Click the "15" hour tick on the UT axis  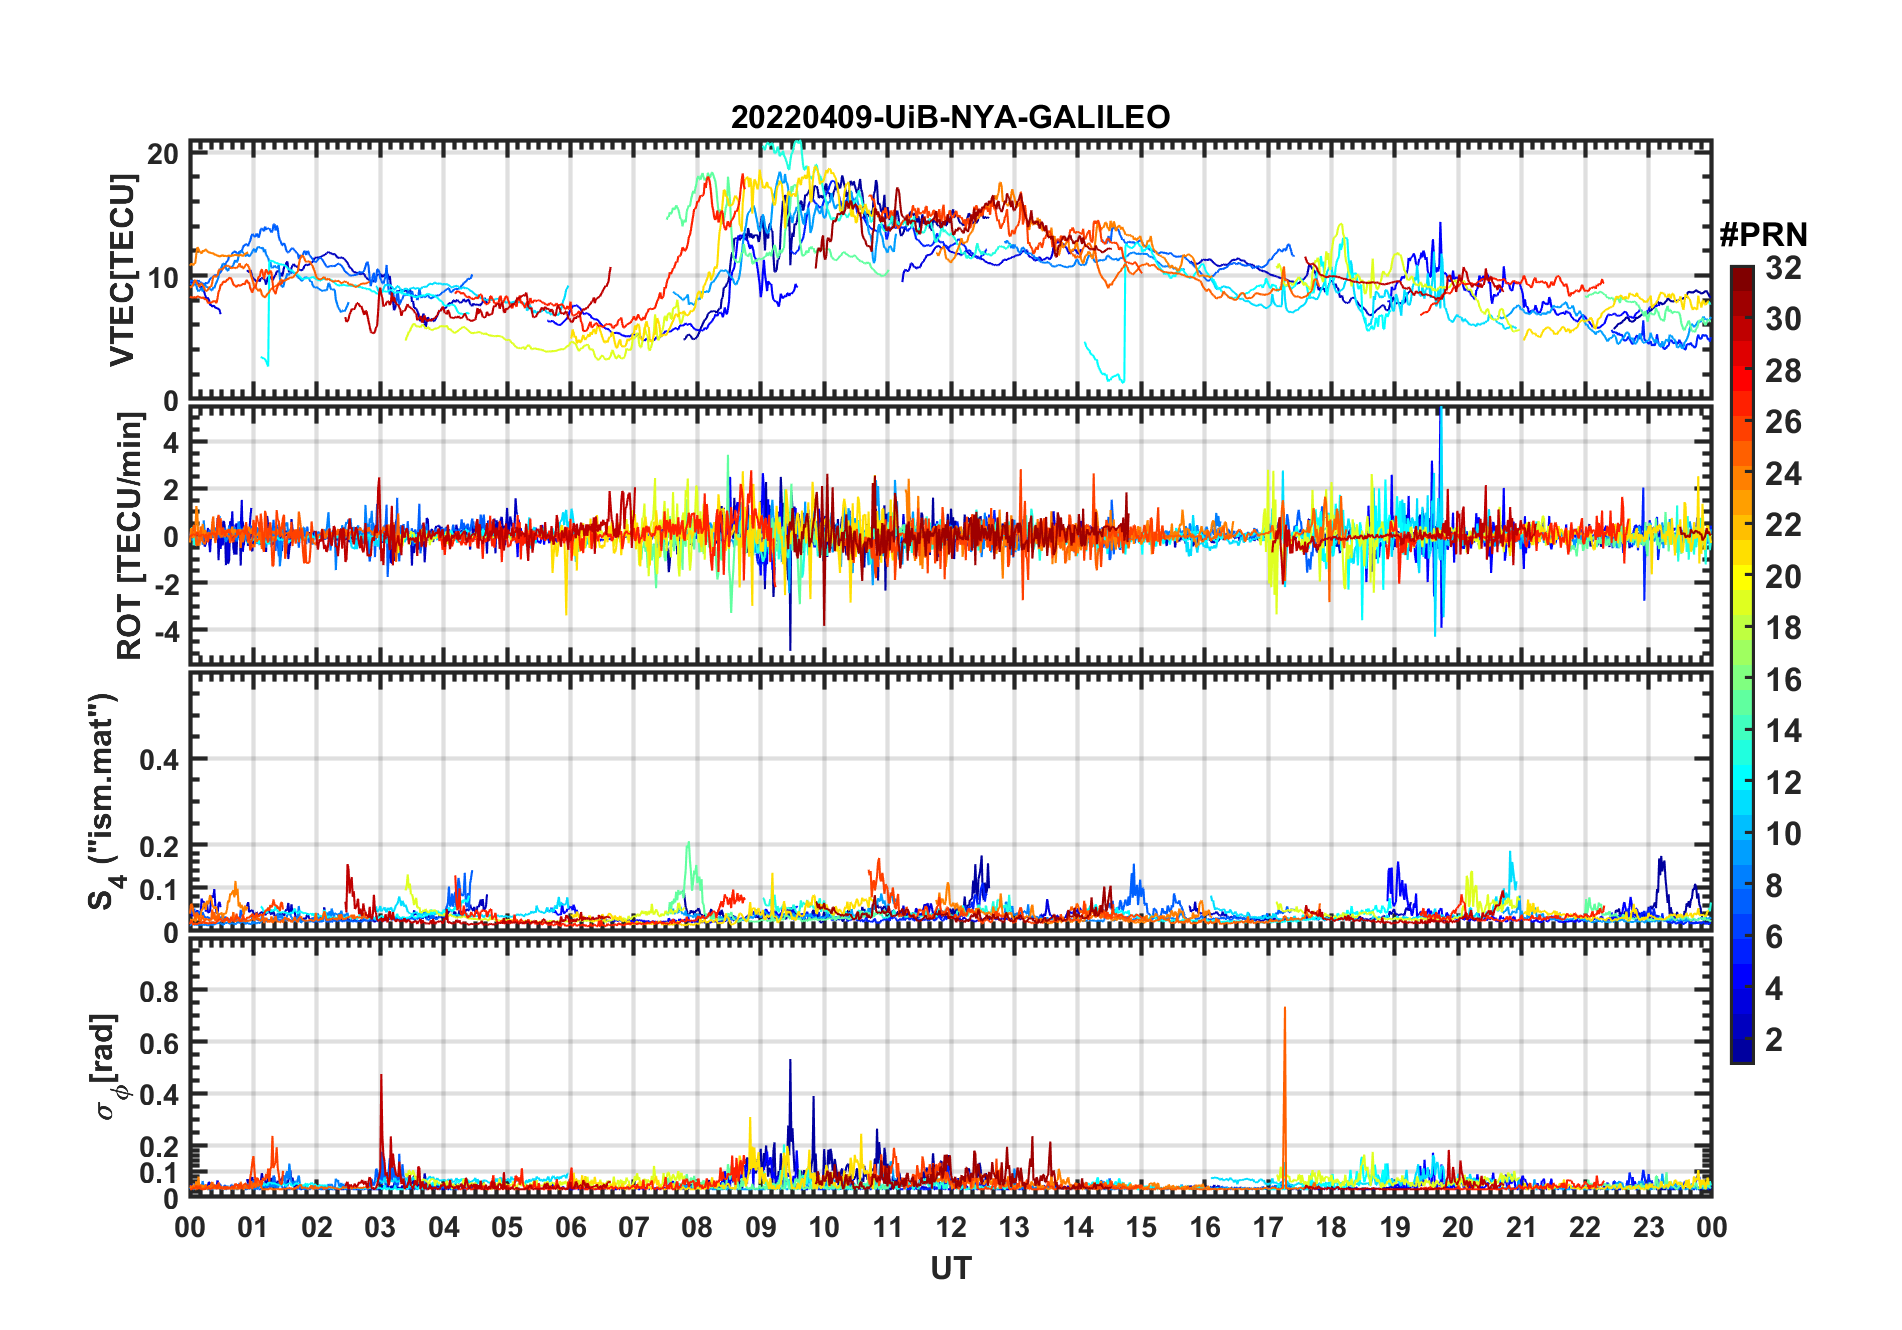[x=1141, y=1227]
